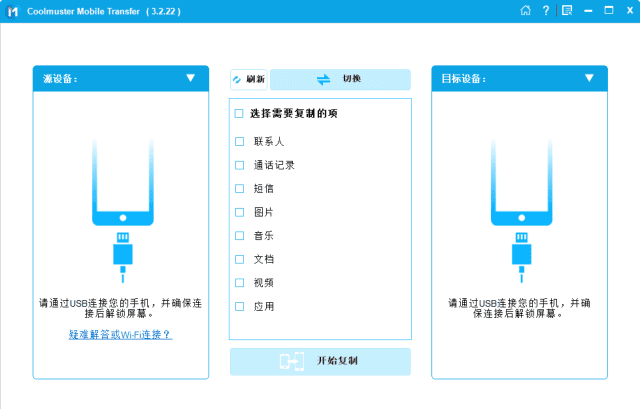
Task: Click the 开始复制 start copy button
Action: [320, 361]
